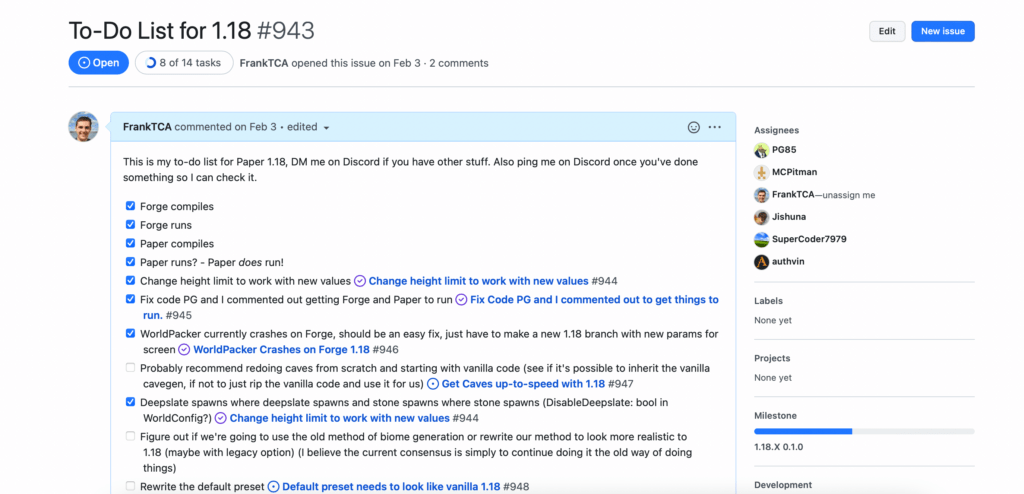Click the milestone progress bar
The width and height of the screenshot is (1024, 494).
(x=864, y=431)
